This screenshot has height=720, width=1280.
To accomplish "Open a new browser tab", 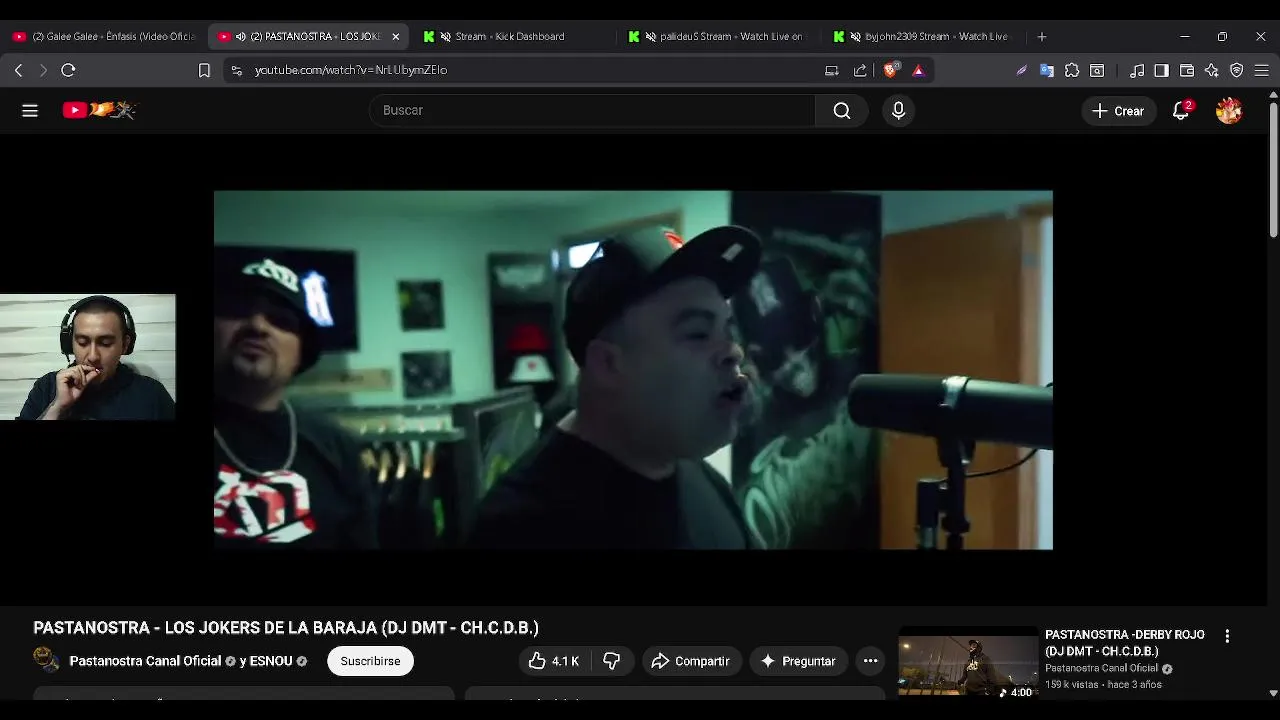I will click(x=1042, y=36).
